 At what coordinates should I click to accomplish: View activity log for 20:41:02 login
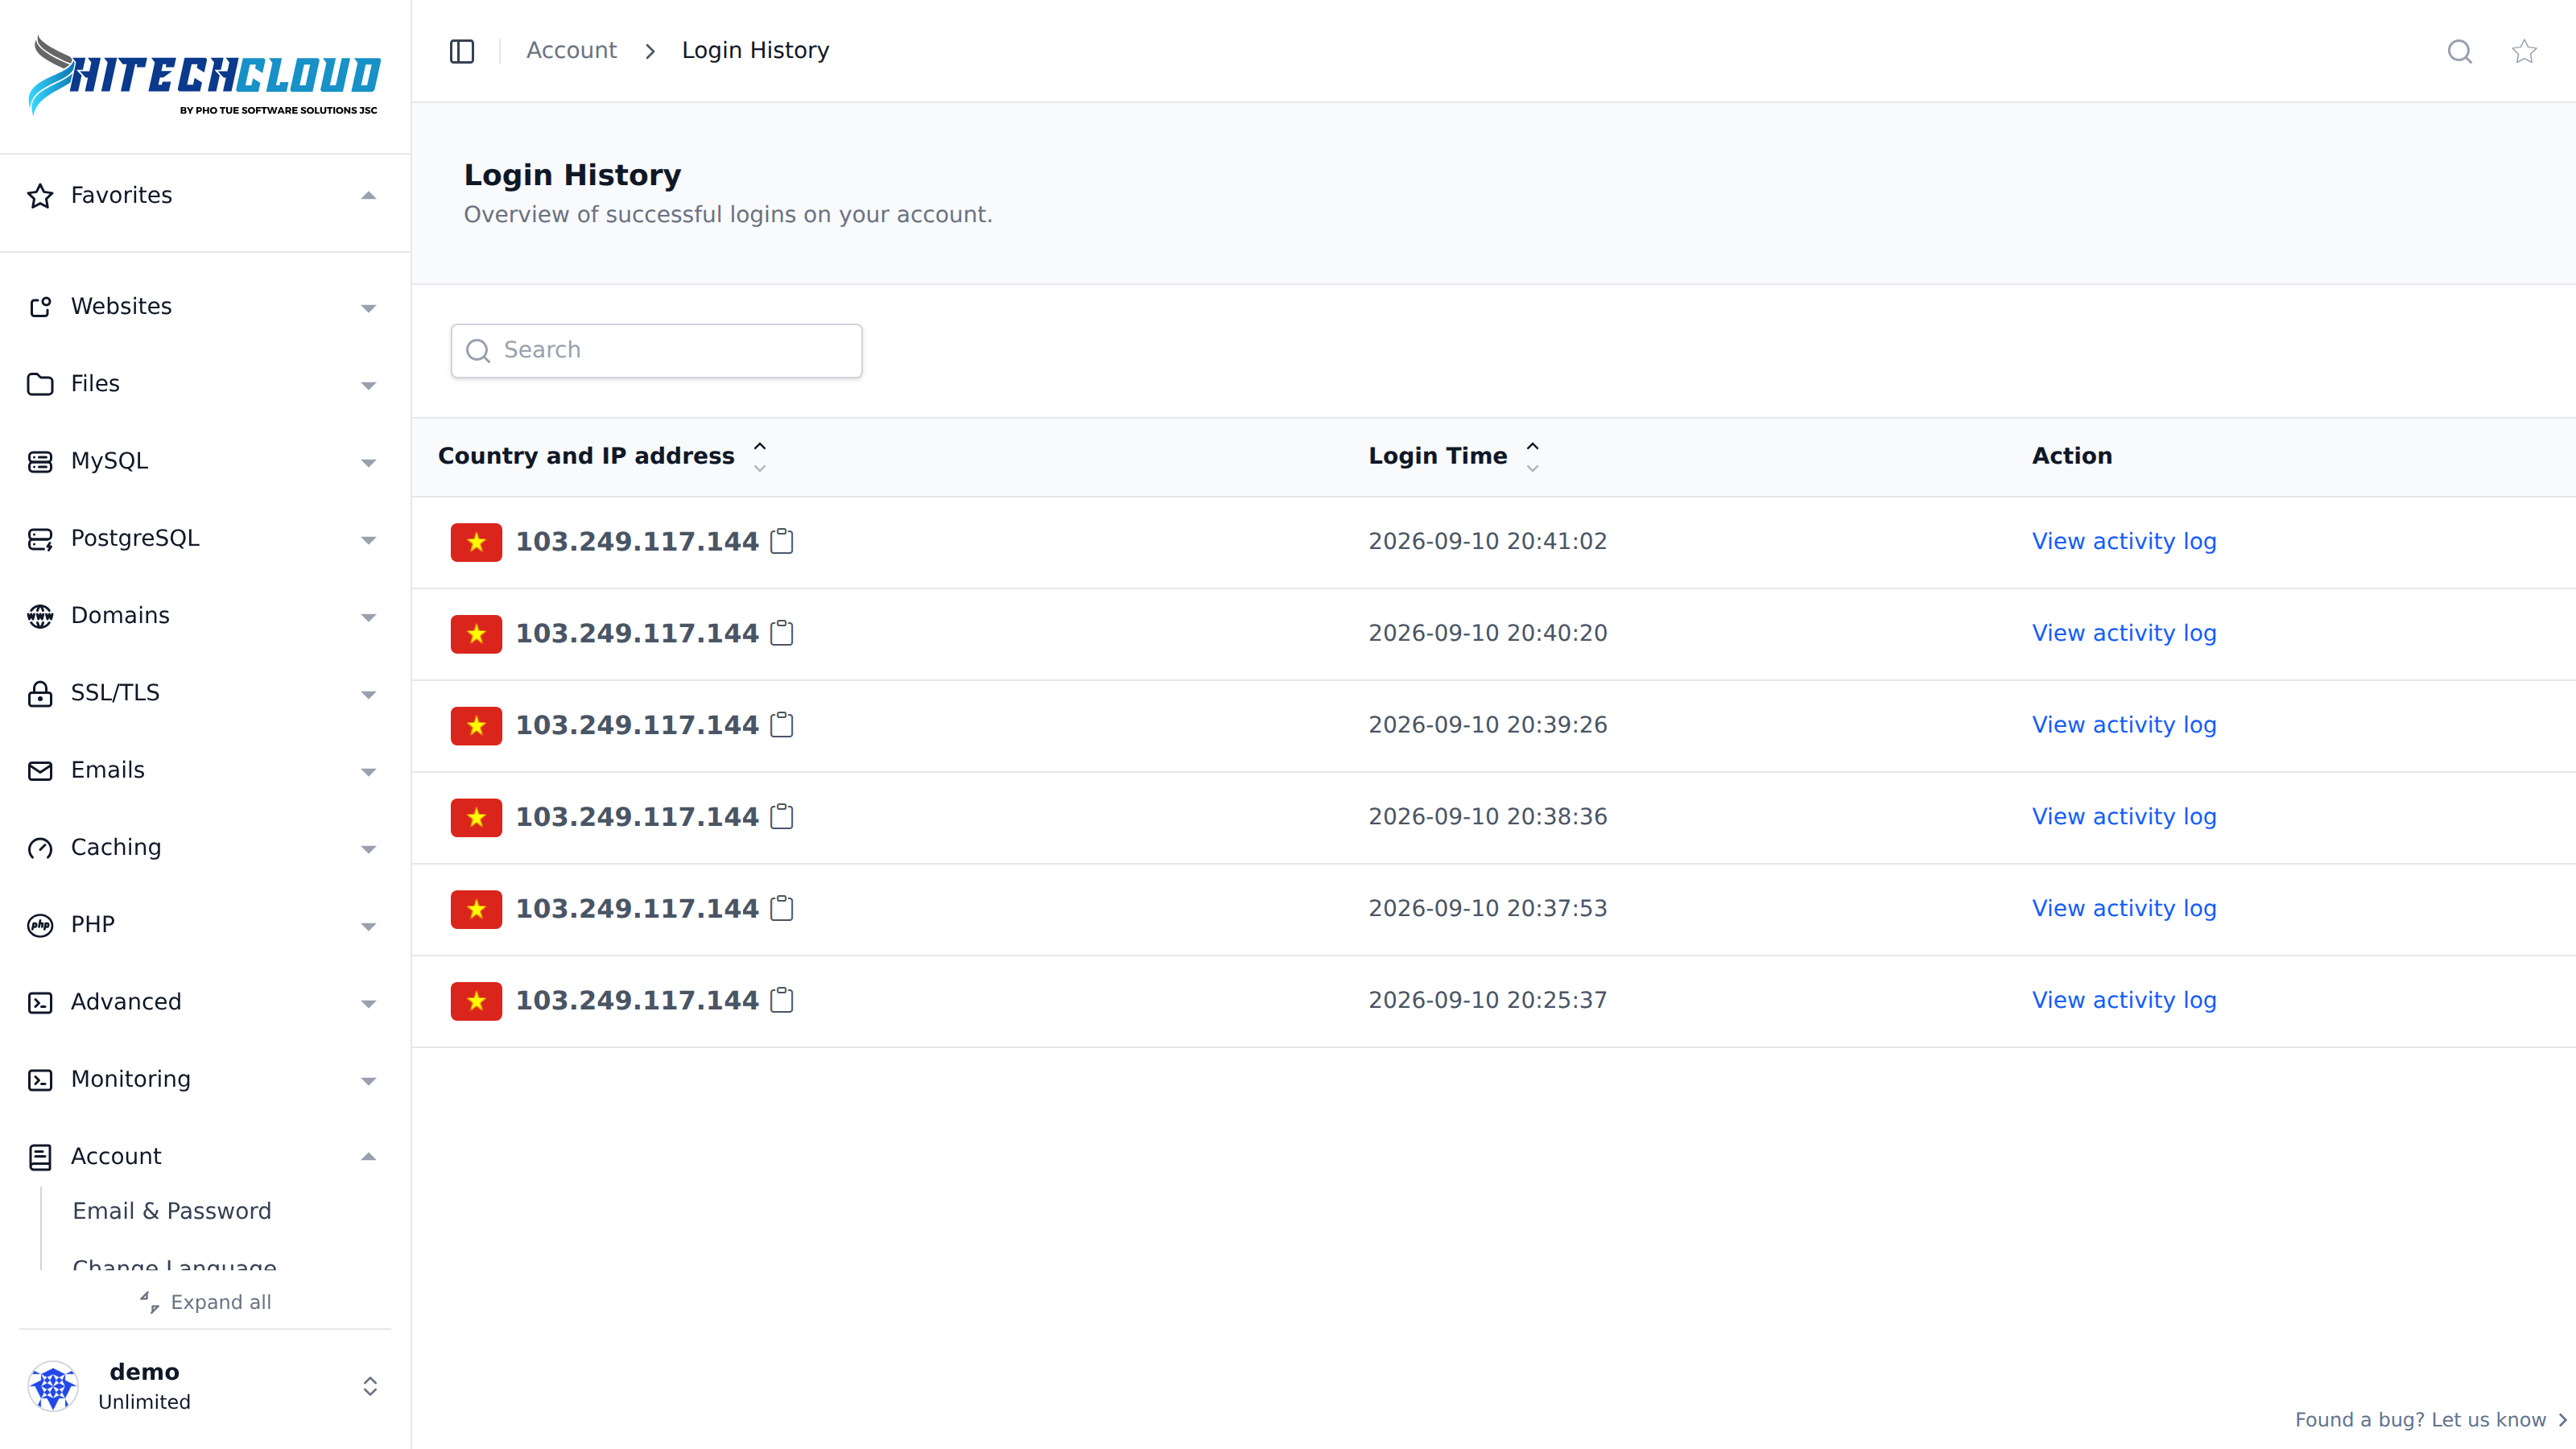[2124, 541]
